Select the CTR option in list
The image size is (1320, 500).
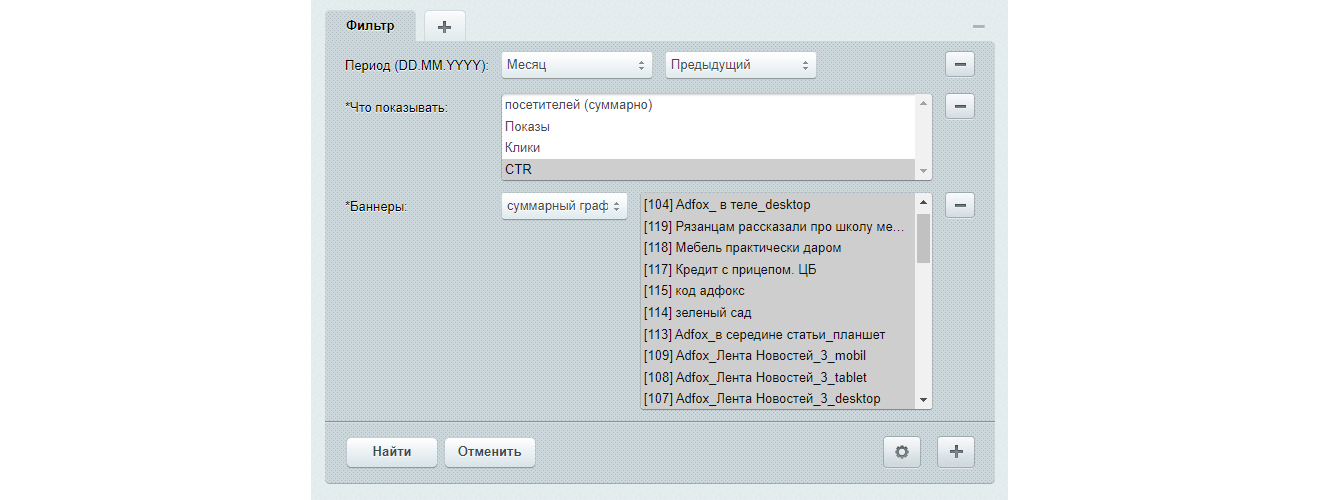point(708,169)
